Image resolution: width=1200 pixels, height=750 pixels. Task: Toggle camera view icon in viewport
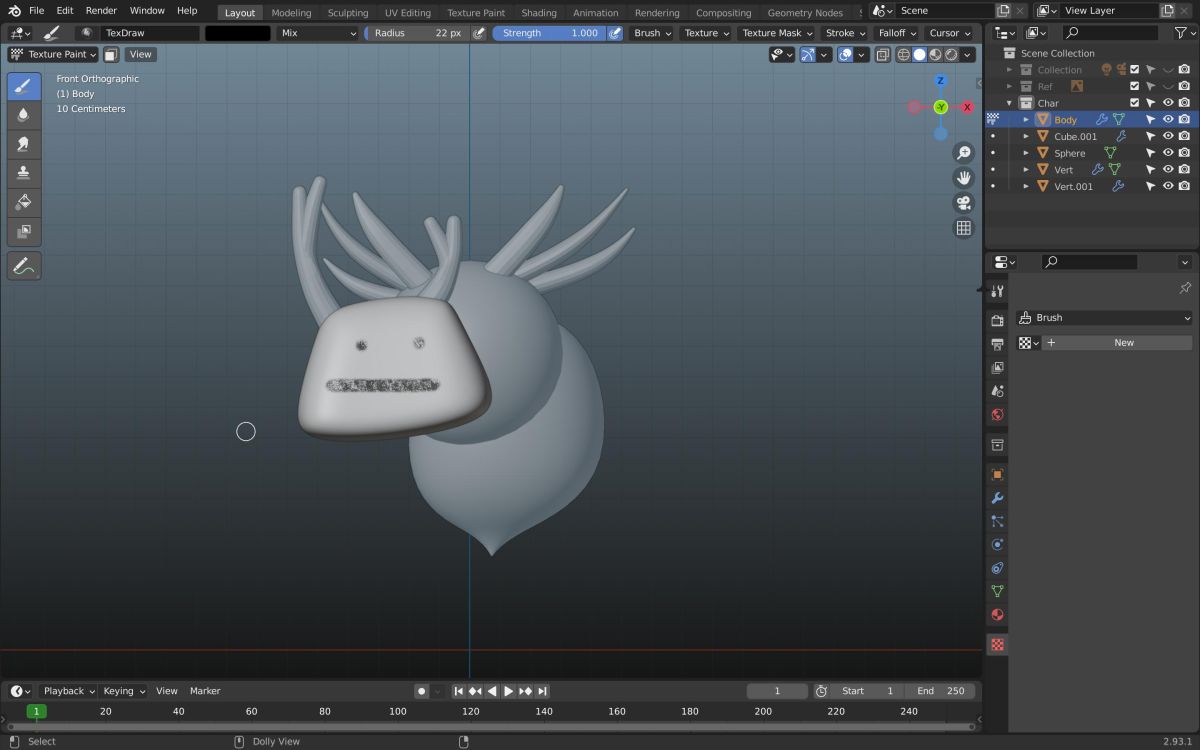[x=964, y=203]
